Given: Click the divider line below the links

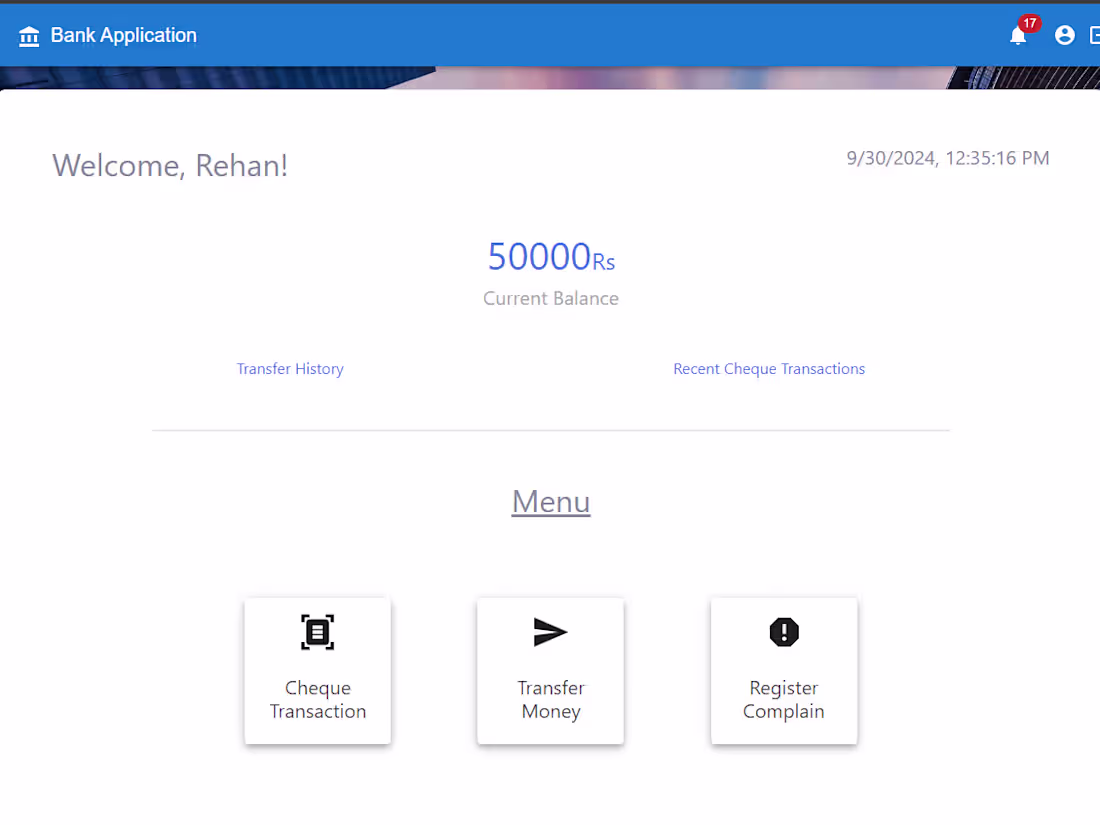Looking at the screenshot, I should coord(550,430).
